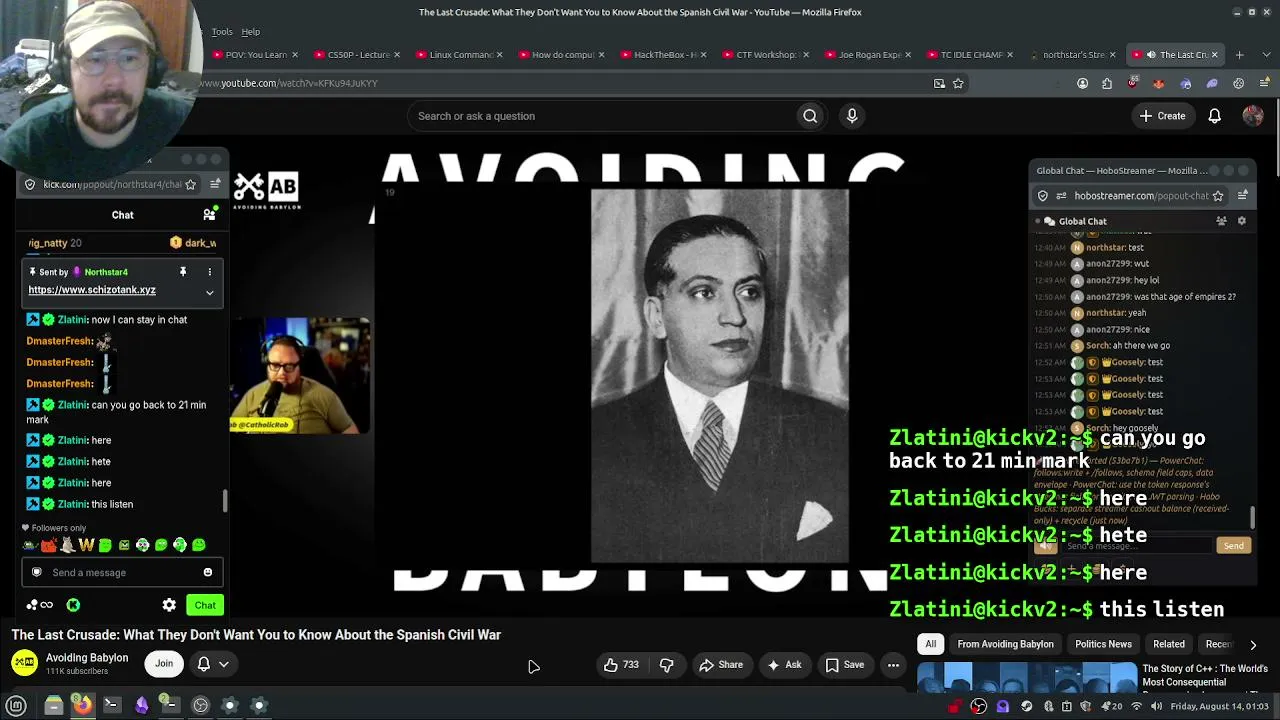Screen dimensions: 1280x720
Task: Open the Avoiding Babylon channel name
Action: [x=87, y=658]
